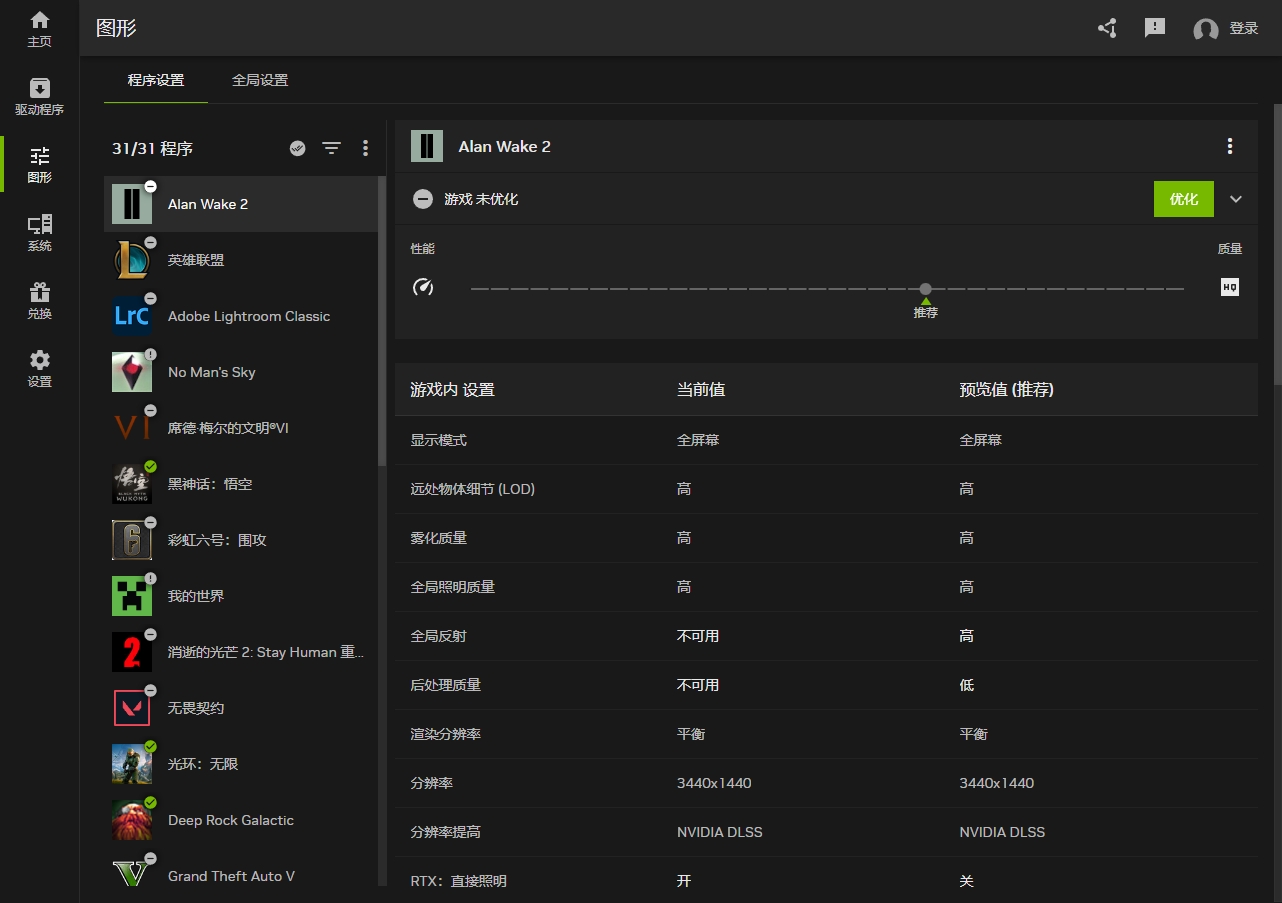Switch to the 全局设置 tab

pos(260,80)
